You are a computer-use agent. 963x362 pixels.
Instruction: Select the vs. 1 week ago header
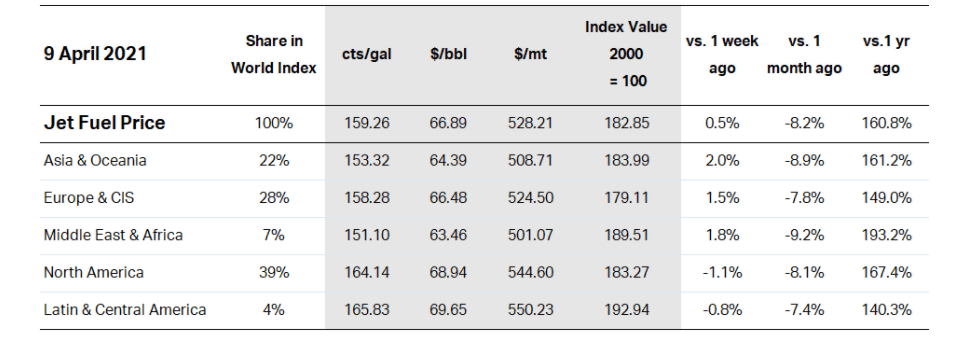coord(722,55)
